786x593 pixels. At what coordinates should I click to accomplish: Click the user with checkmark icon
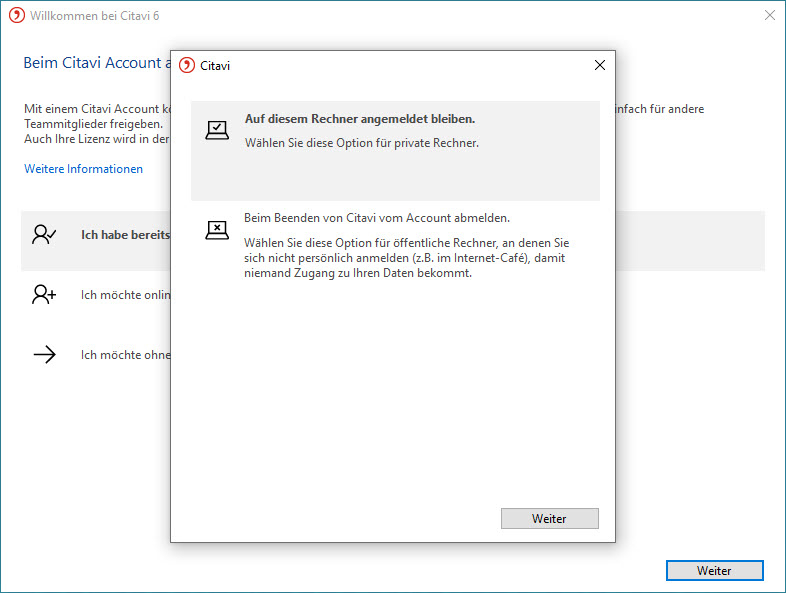tap(44, 235)
